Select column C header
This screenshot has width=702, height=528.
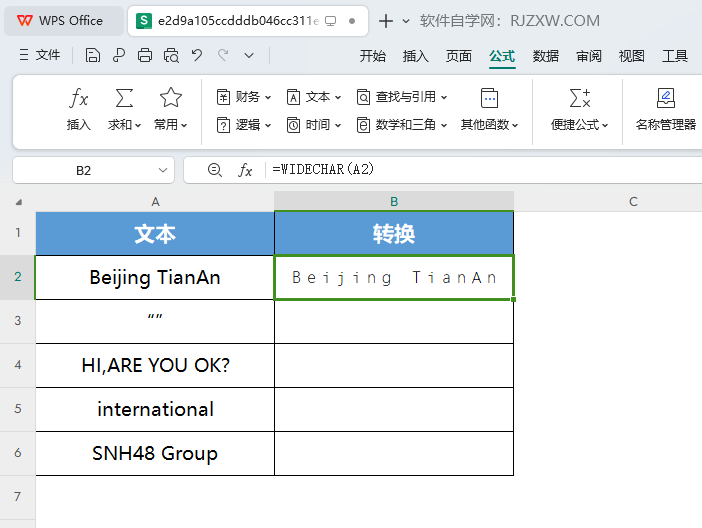(x=633, y=202)
